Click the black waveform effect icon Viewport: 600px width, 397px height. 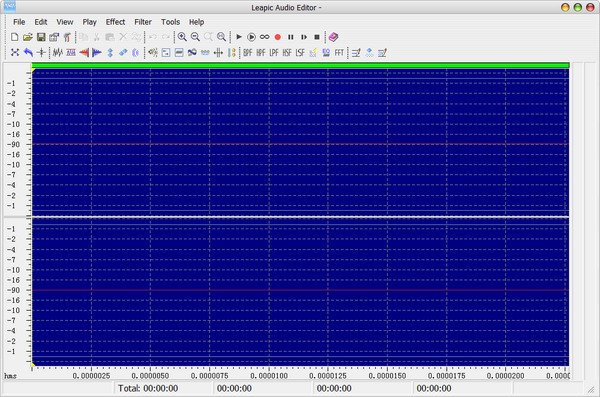[x=58, y=52]
